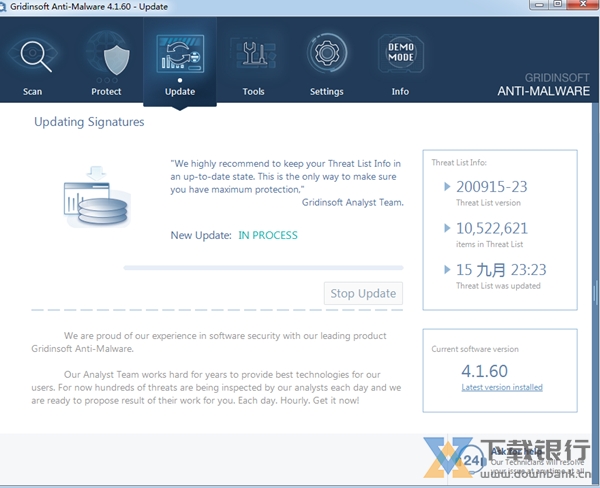Click the Latest version installed link
600x488 pixels.
tap(502, 387)
